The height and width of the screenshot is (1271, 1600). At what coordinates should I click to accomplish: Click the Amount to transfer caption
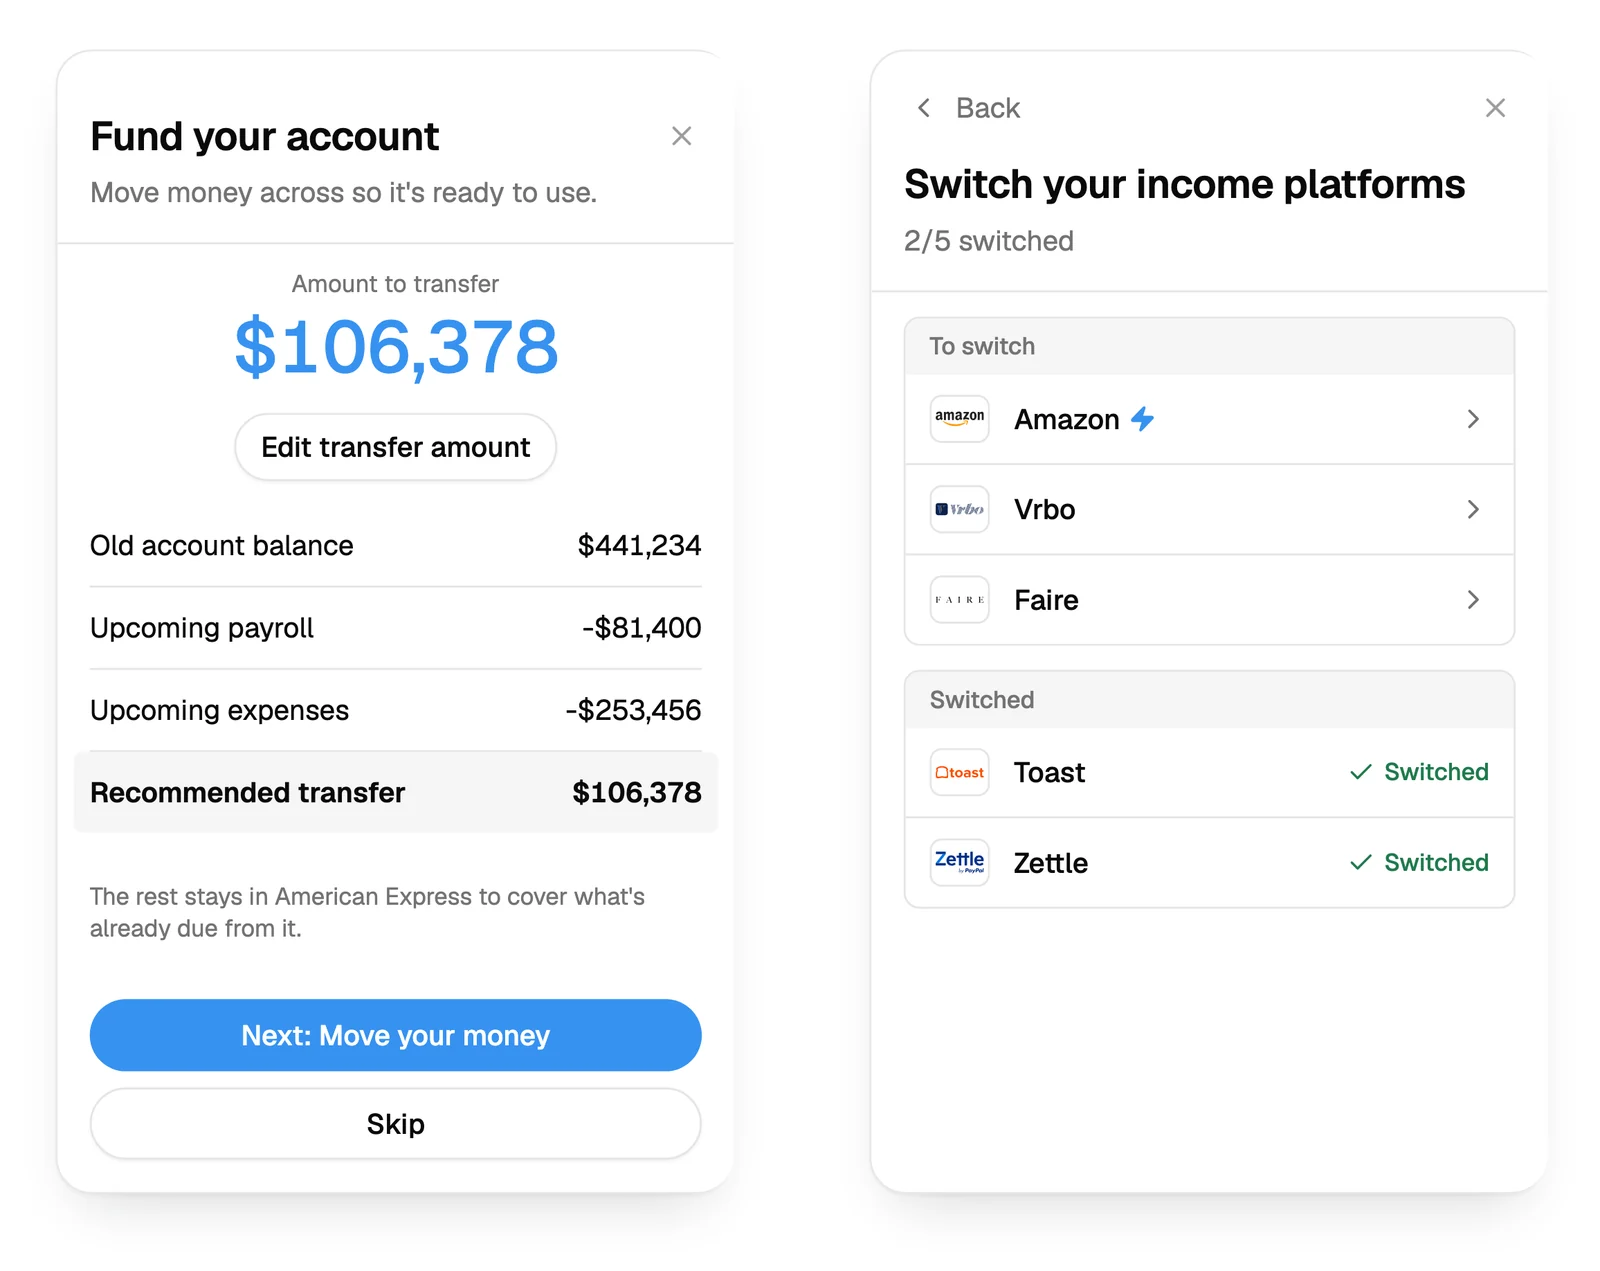pos(396,284)
